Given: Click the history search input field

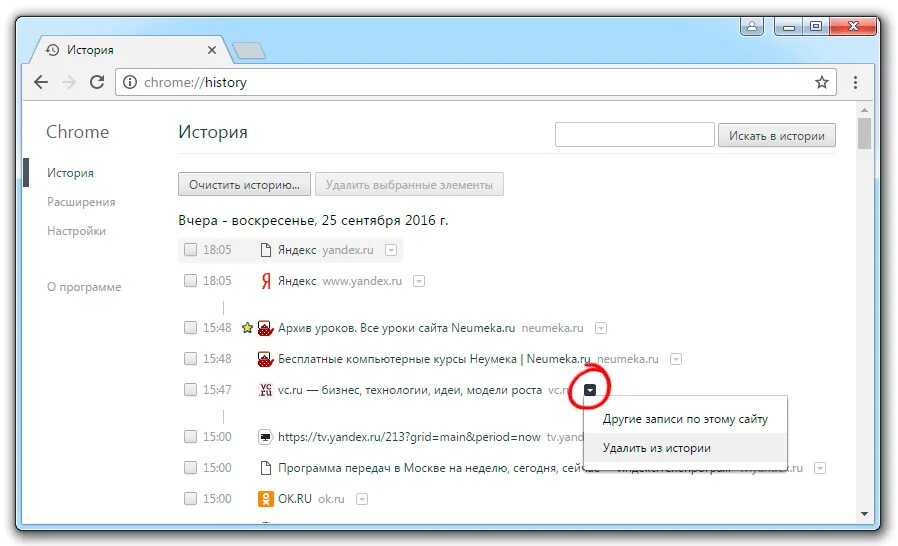Looking at the screenshot, I should [x=635, y=135].
